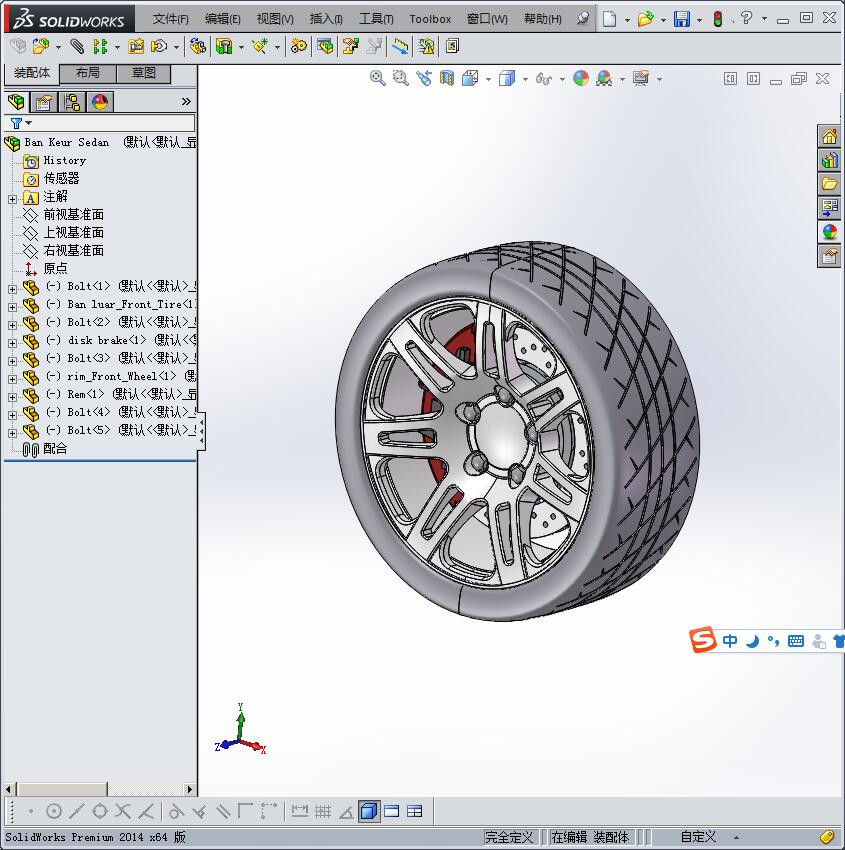The image size is (845, 850).
Task: Open the Edit Appearance color ball icon
Action: click(580, 79)
